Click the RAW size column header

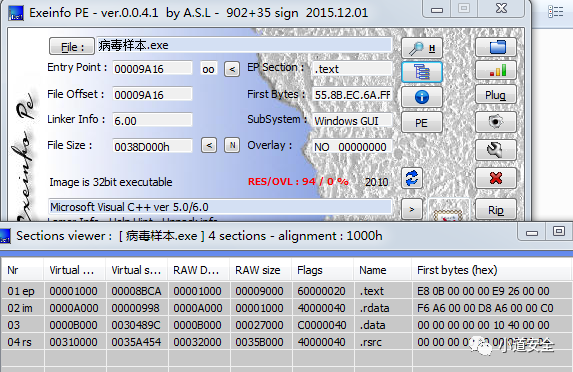tap(261, 270)
